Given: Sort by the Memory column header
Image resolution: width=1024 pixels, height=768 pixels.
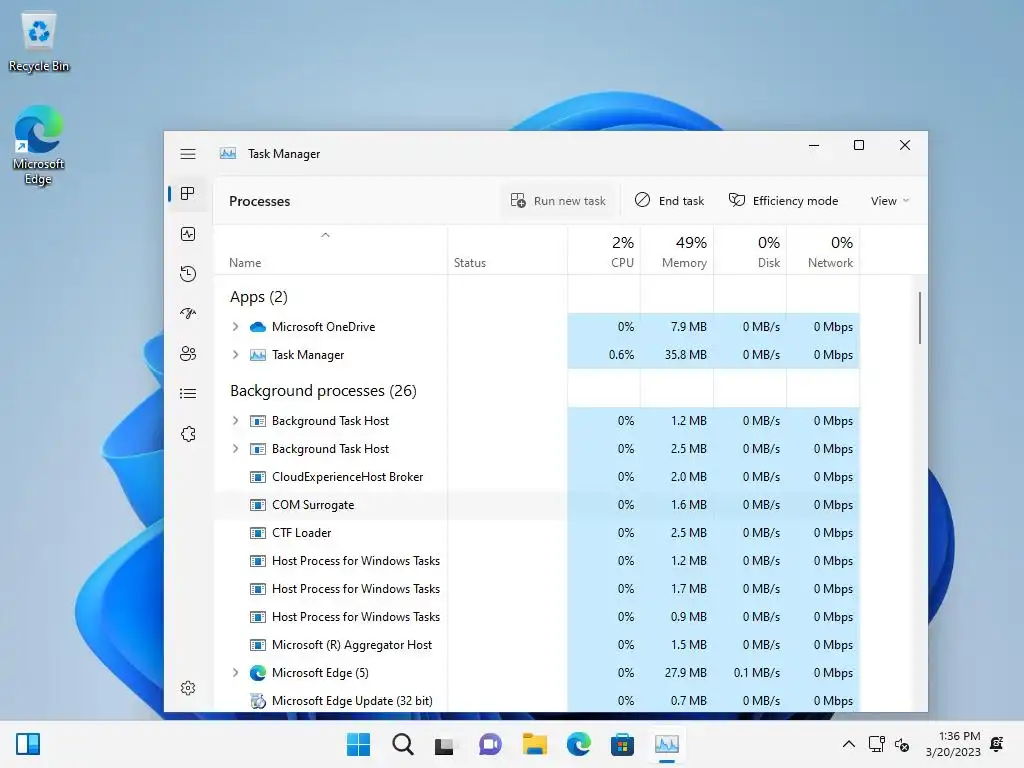Looking at the screenshot, I should [677, 251].
